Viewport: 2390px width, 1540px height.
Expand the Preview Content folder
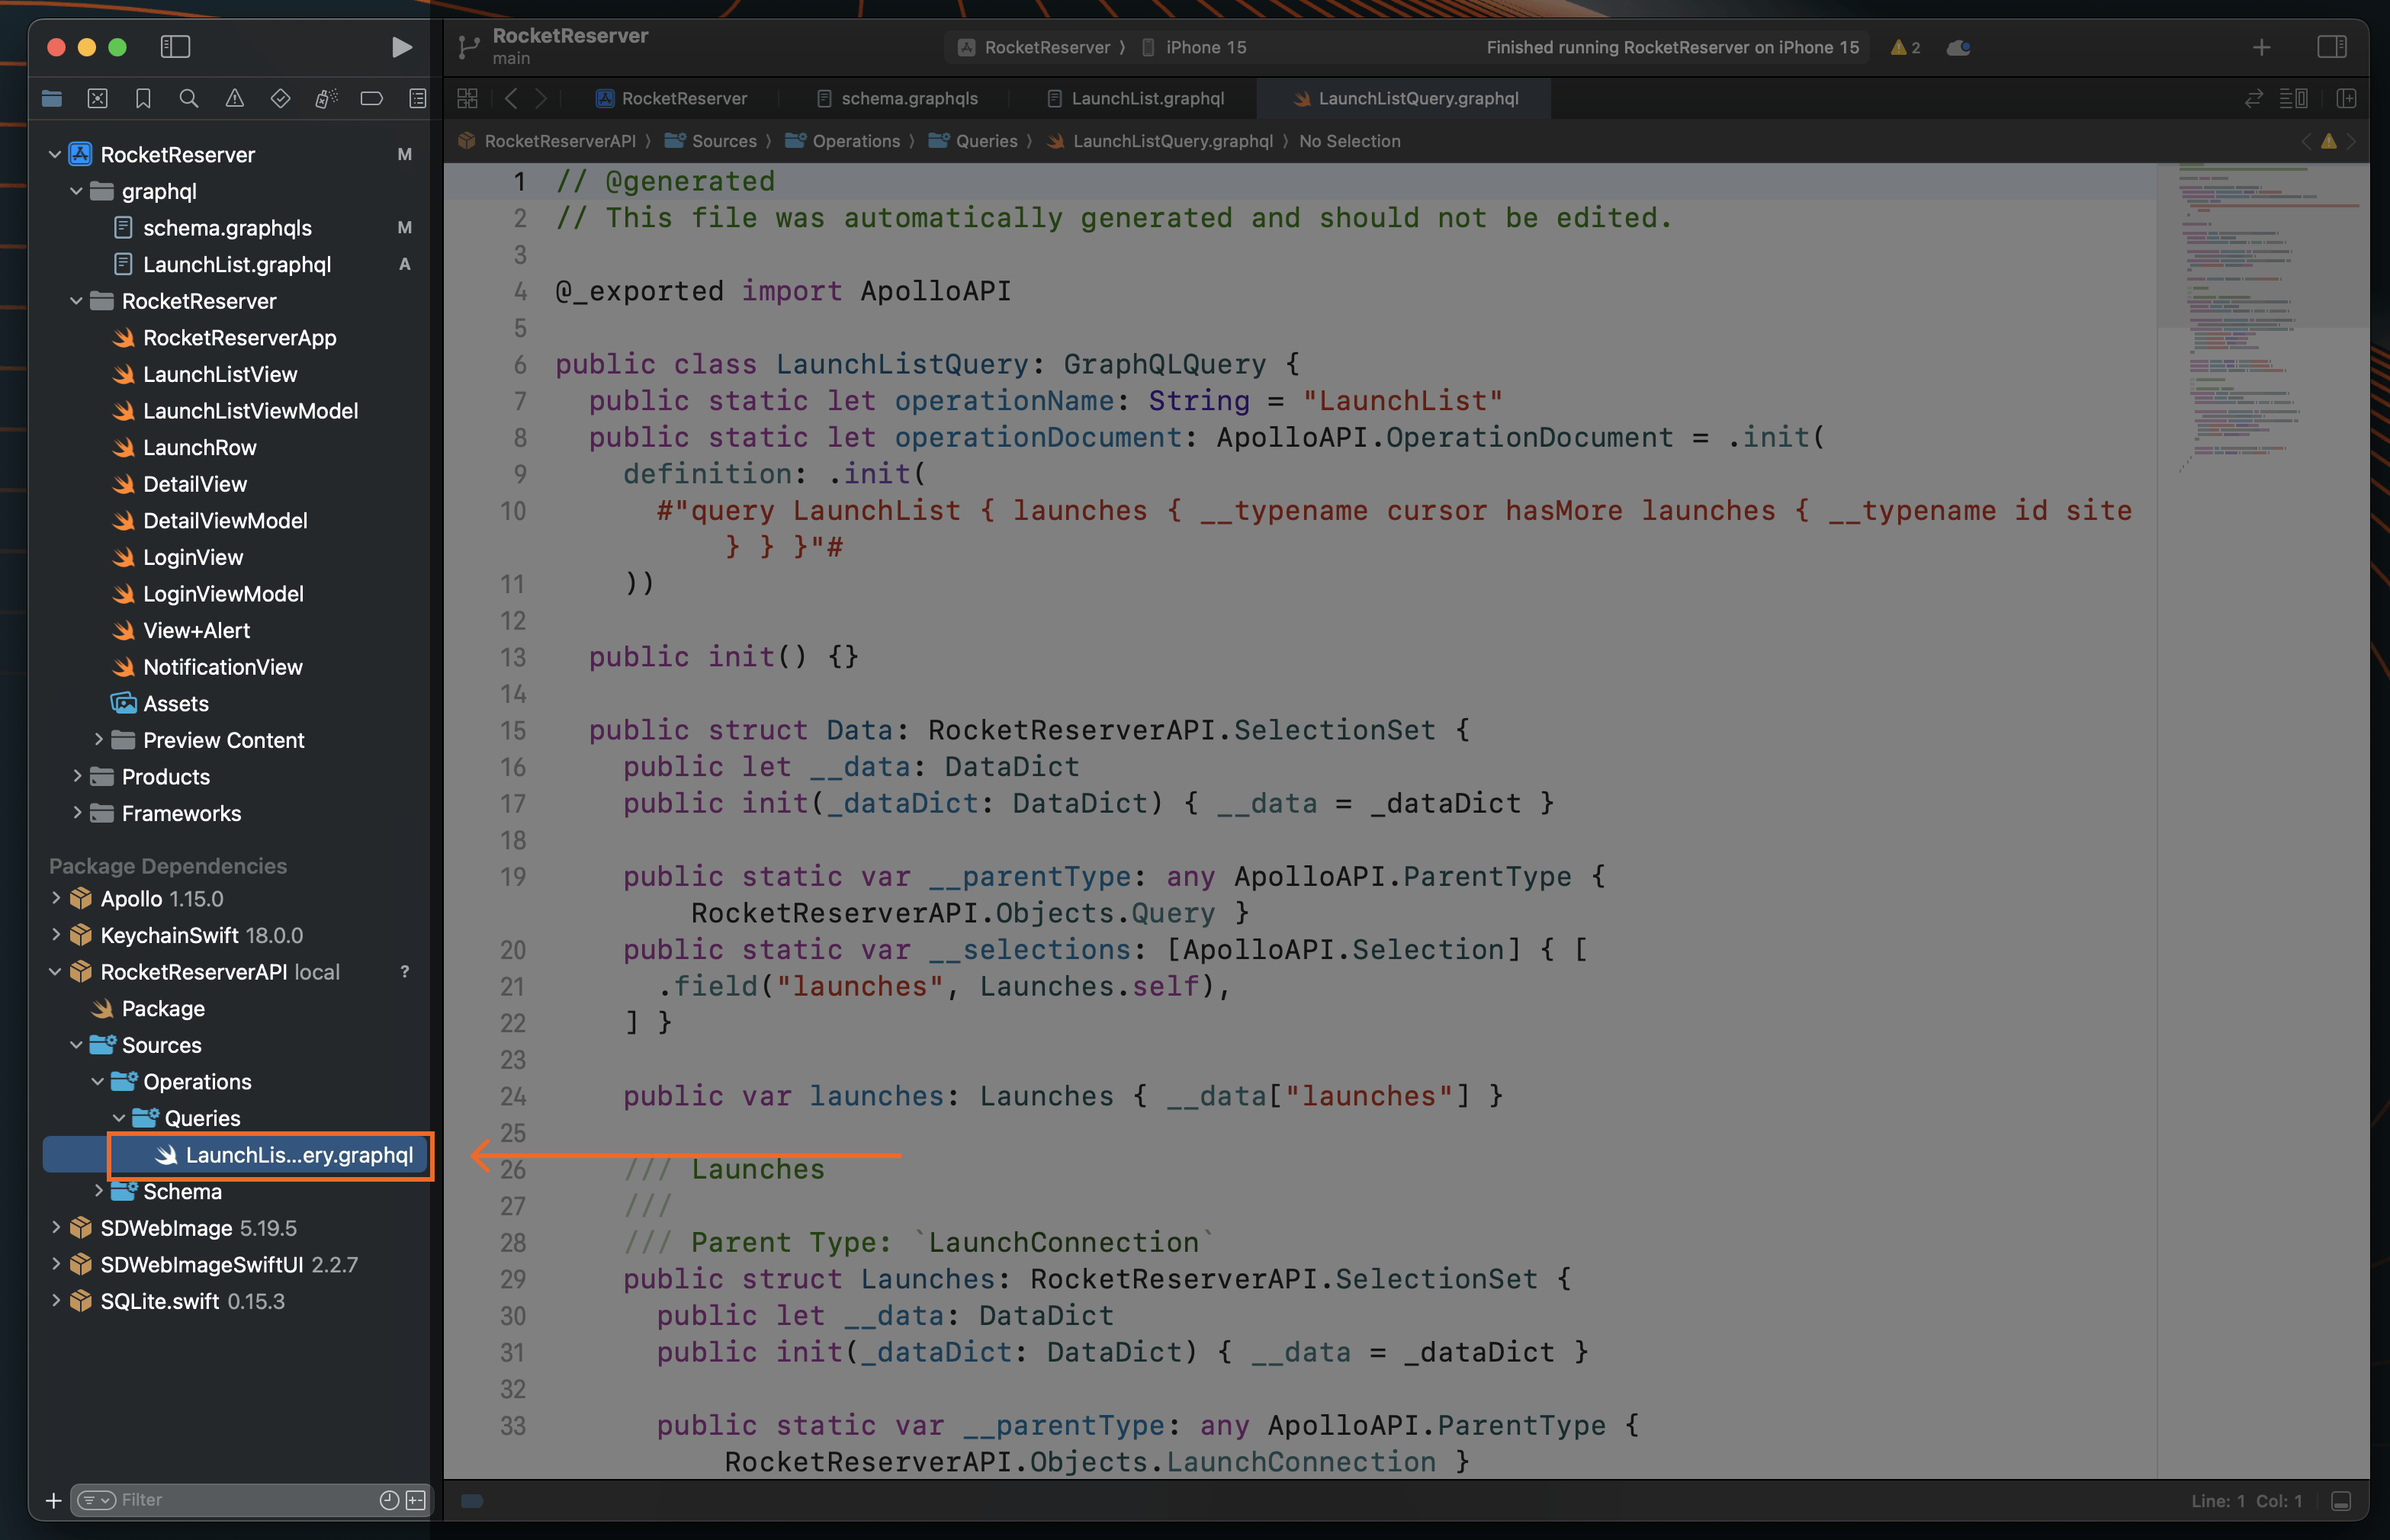click(98, 740)
